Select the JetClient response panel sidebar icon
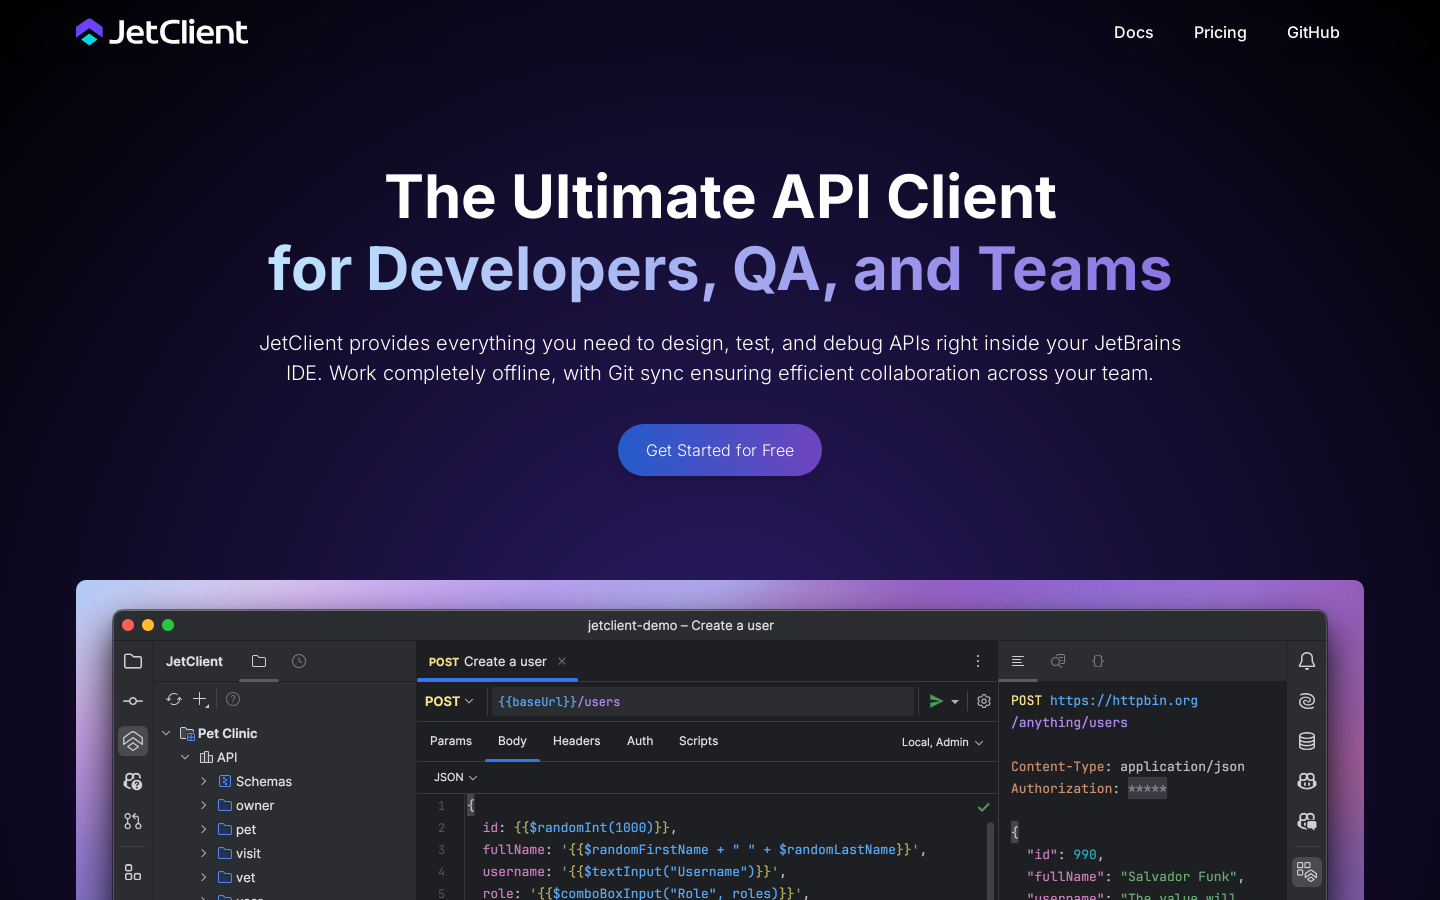Viewport: 1440px width, 900px height. 1307,872
